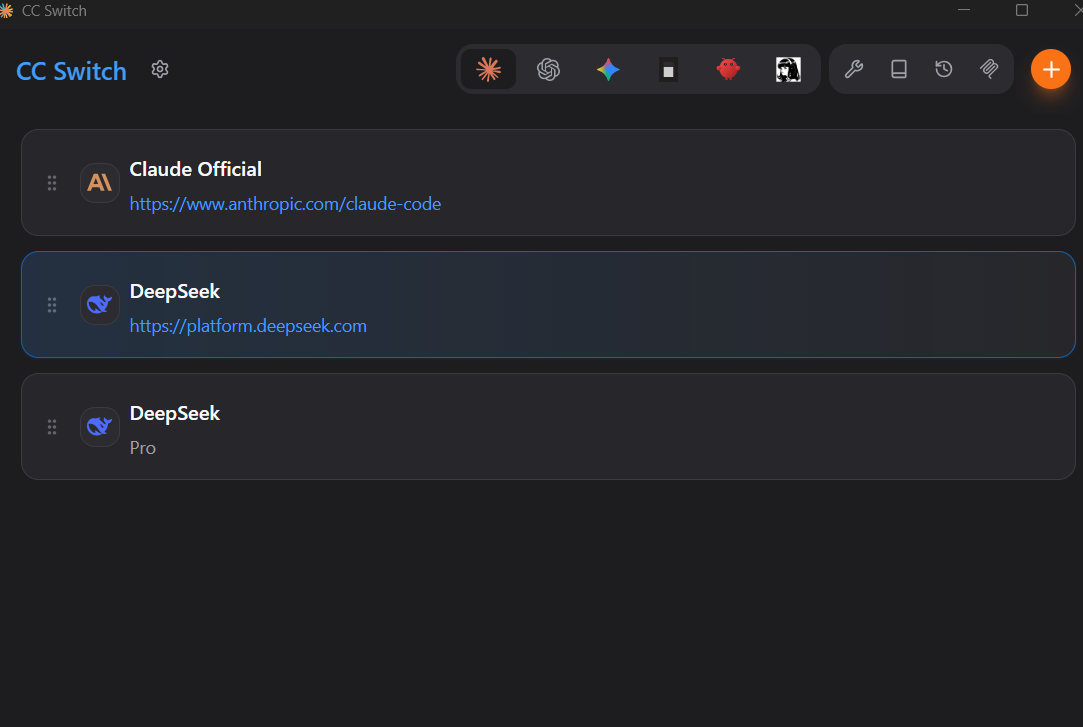The image size is (1083, 727).
Task: Switch to the OpenAI knot logo tab
Action: point(548,69)
